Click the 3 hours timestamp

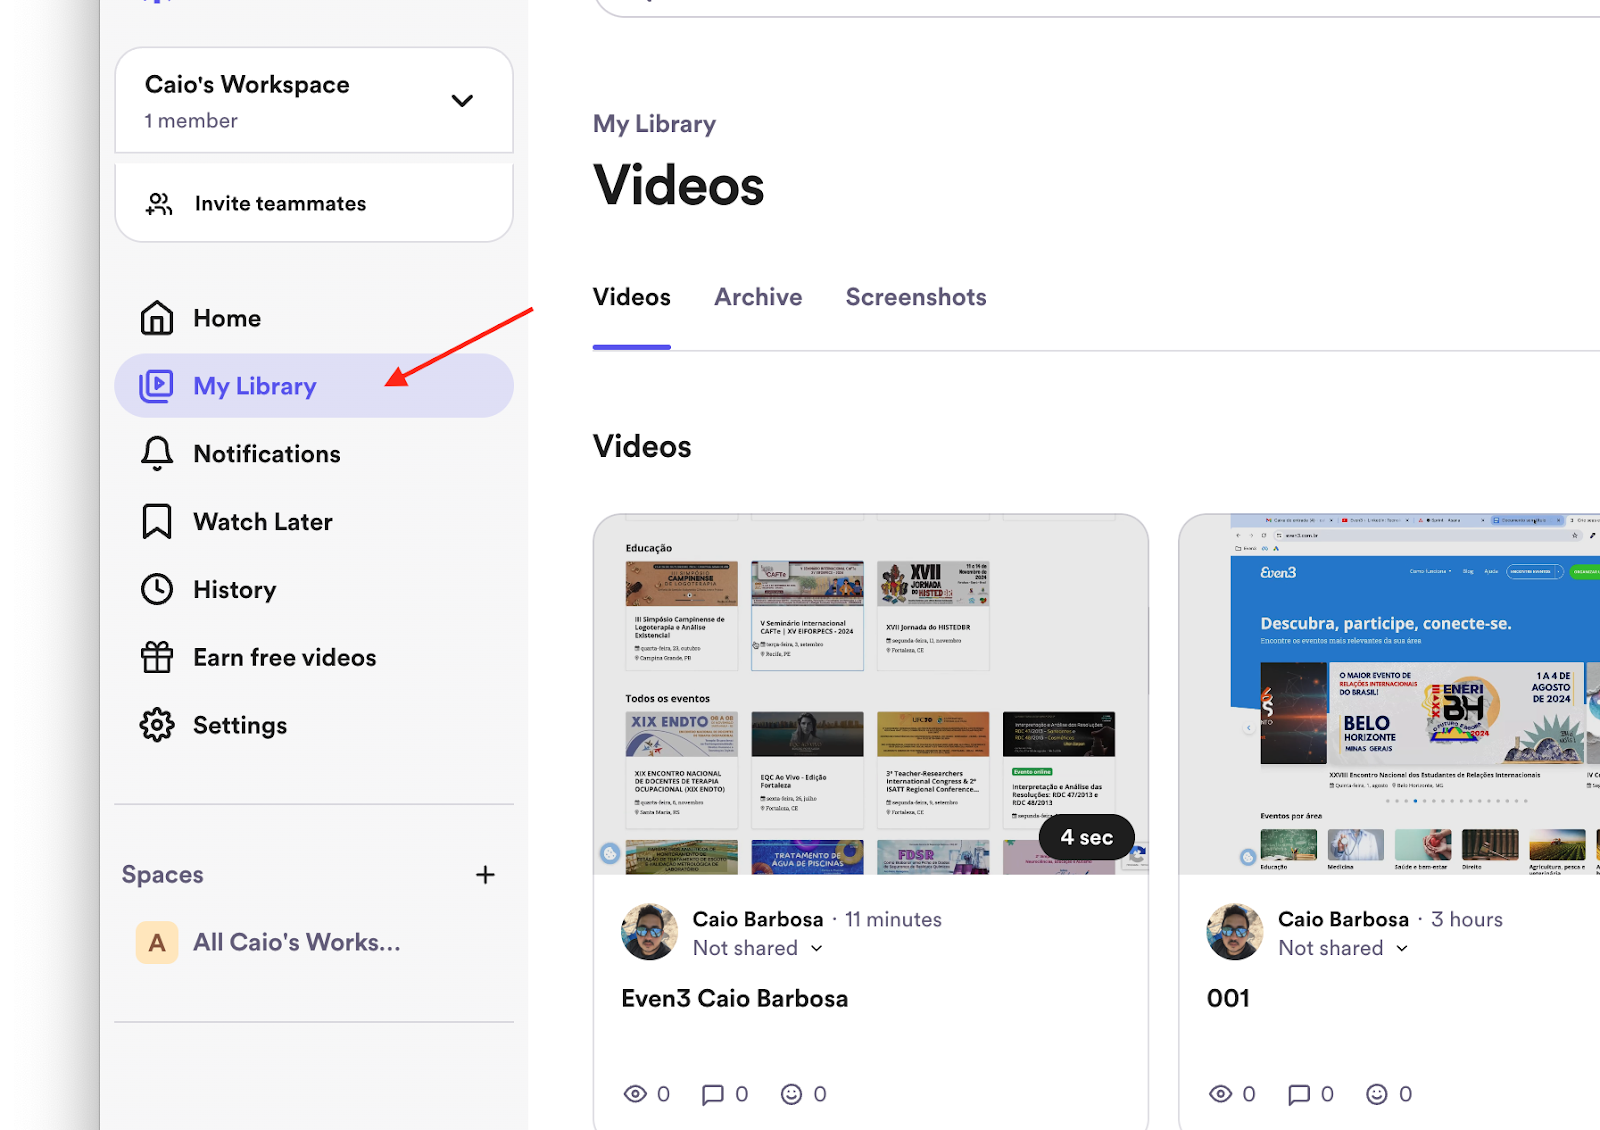pos(1467,919)
